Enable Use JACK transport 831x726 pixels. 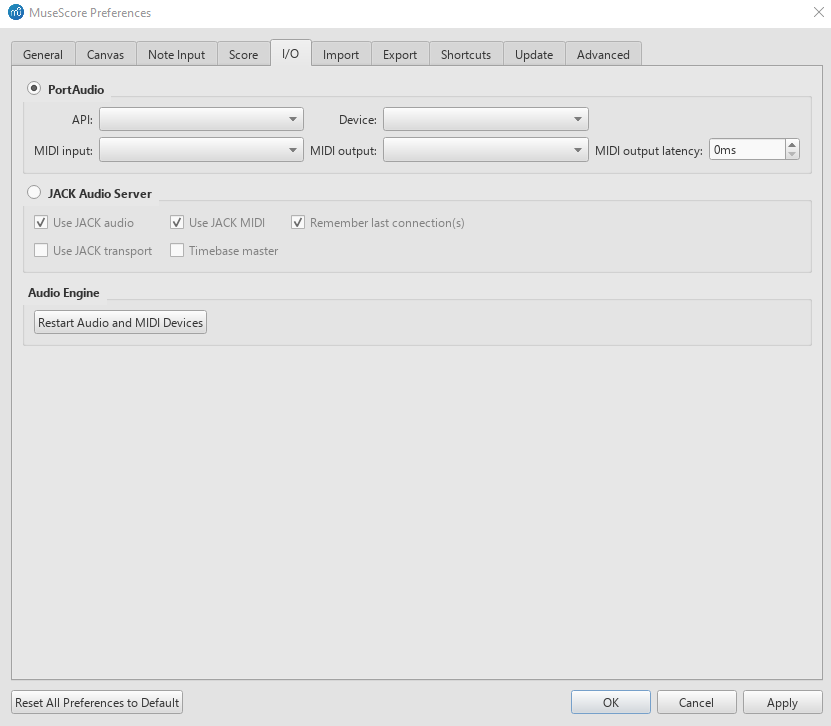click(x=41, y=250)
